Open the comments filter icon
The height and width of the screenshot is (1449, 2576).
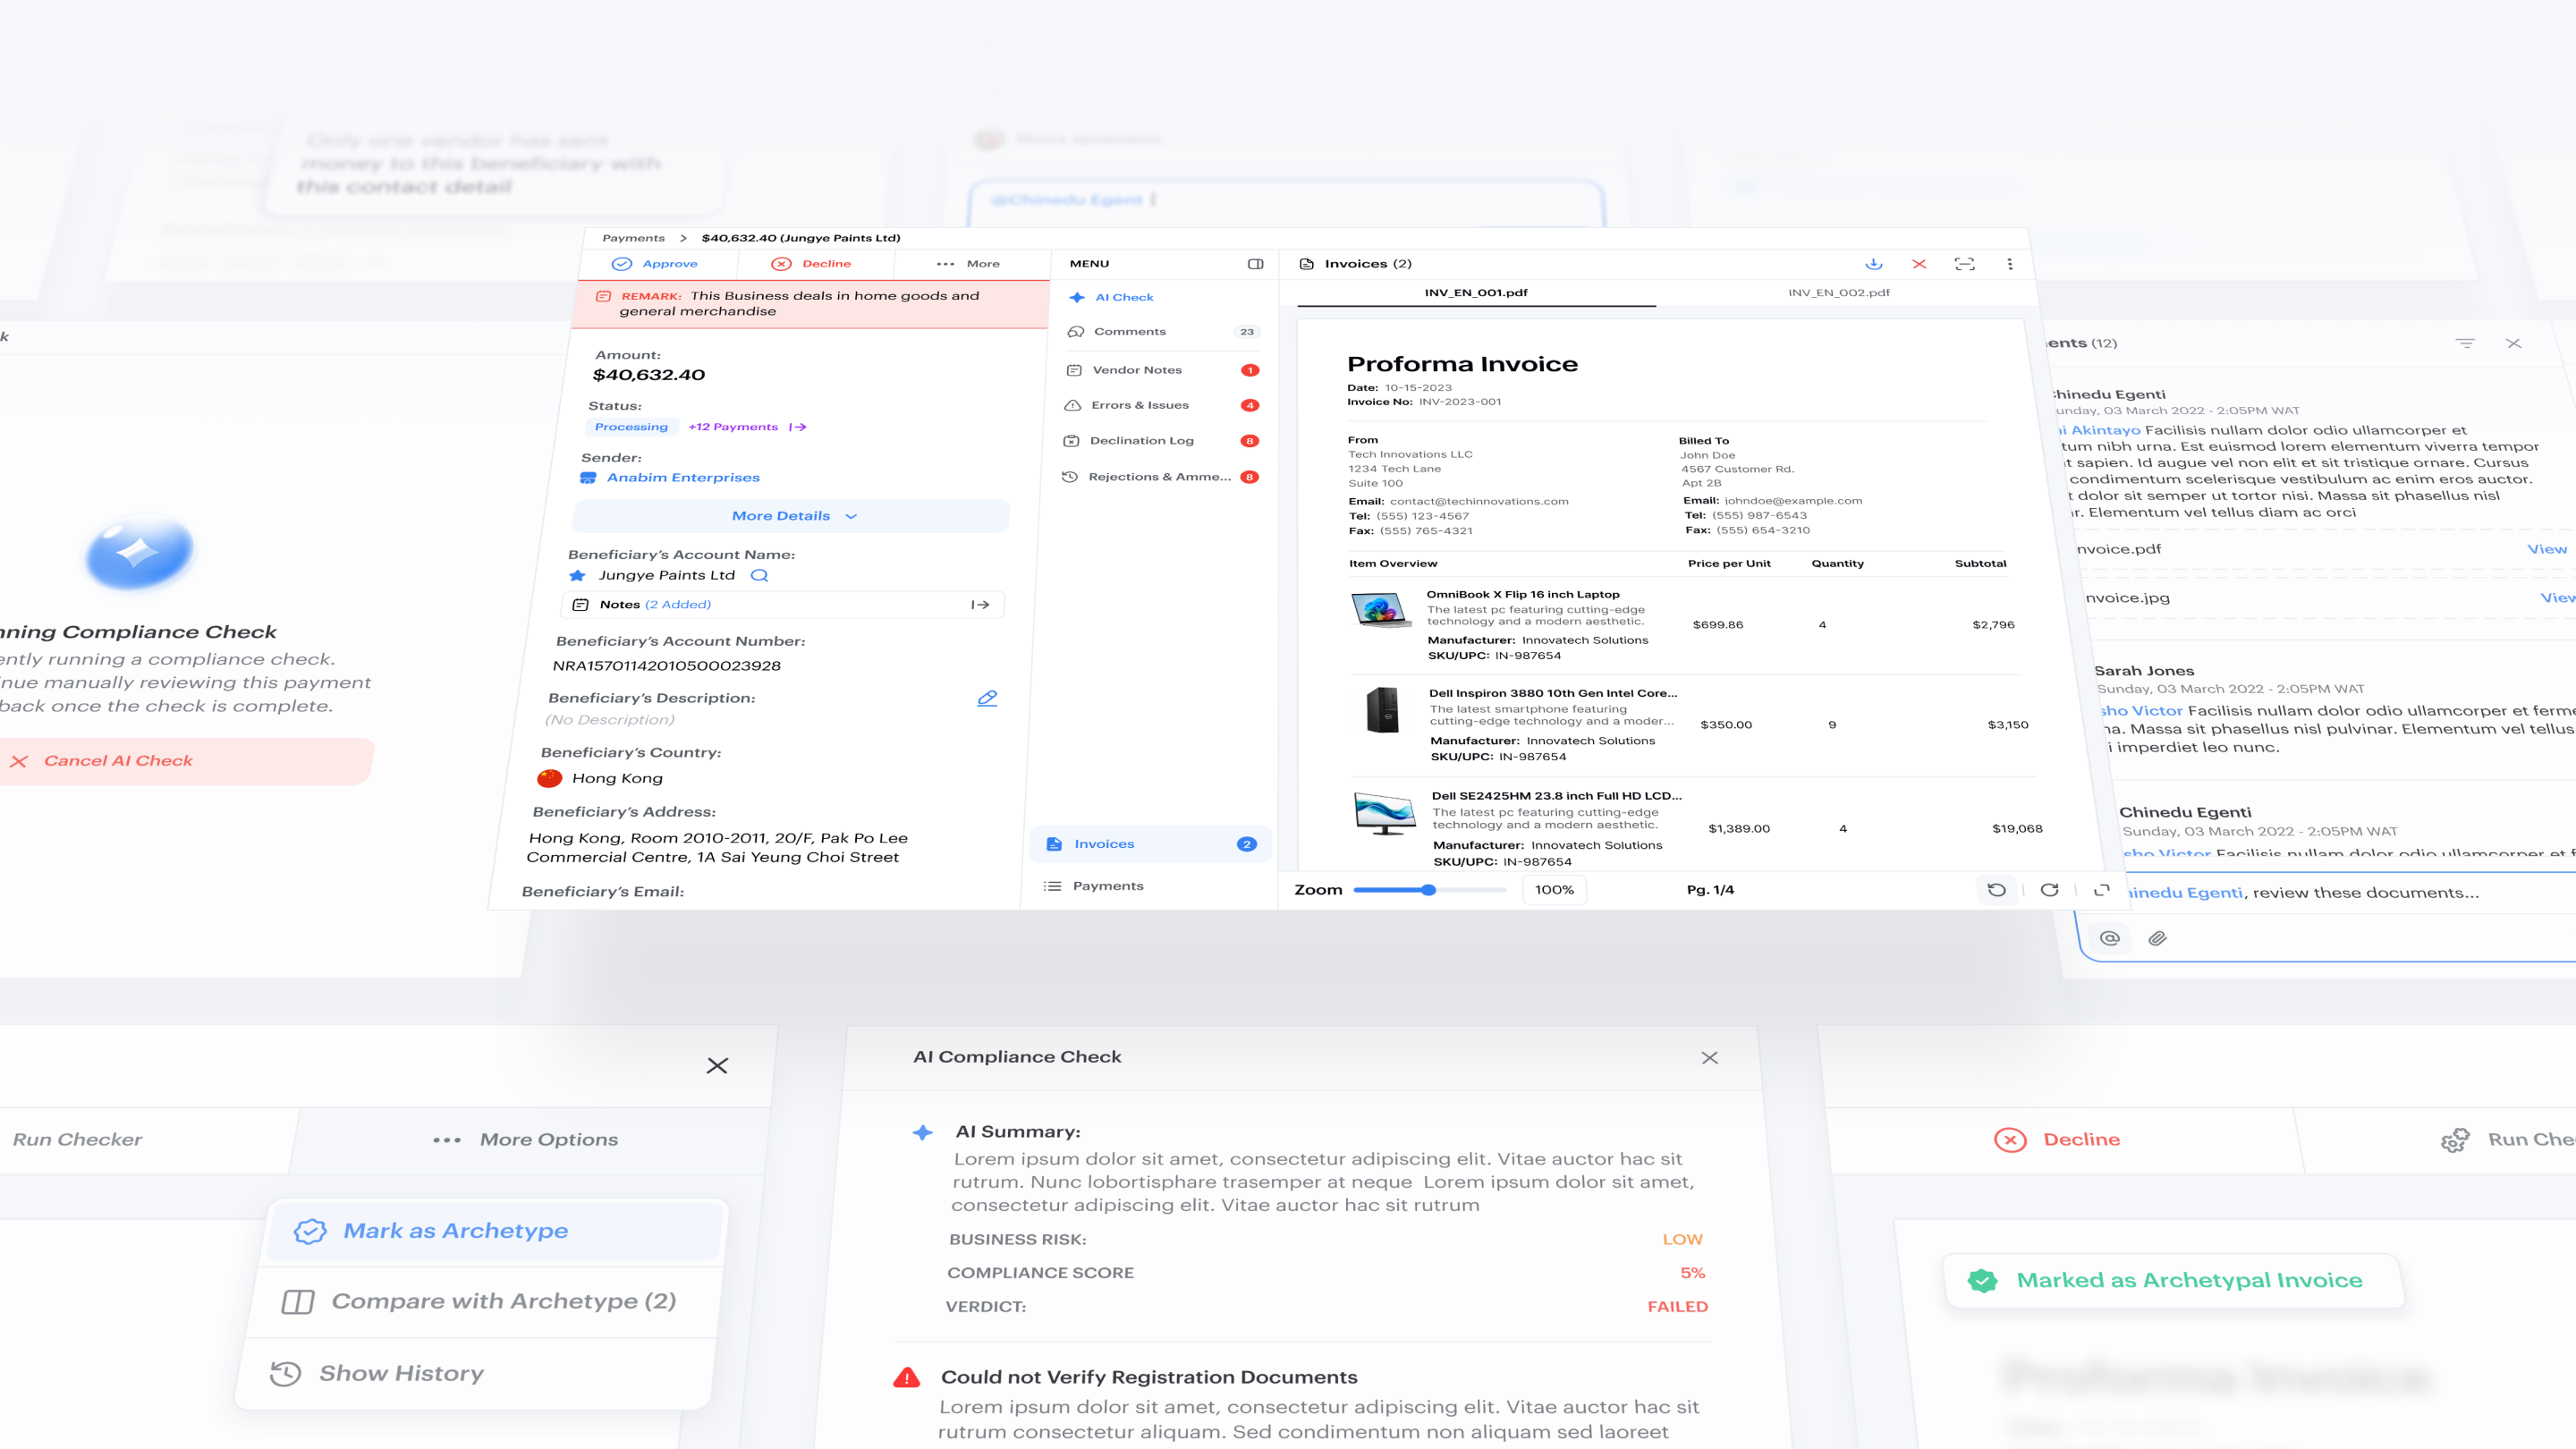click(x=2465, y=343)
